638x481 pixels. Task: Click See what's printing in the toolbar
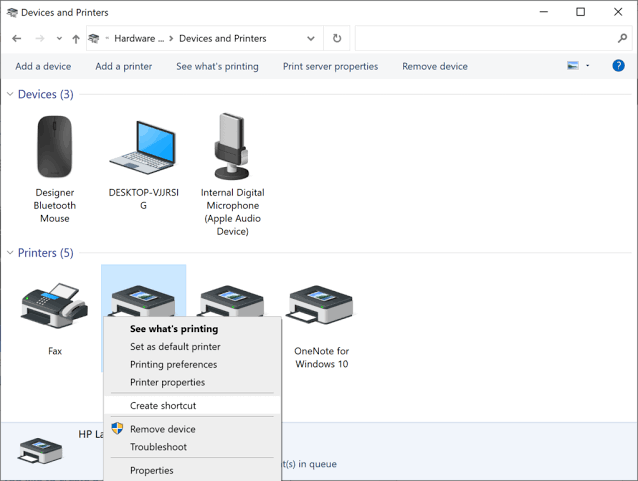217,66
